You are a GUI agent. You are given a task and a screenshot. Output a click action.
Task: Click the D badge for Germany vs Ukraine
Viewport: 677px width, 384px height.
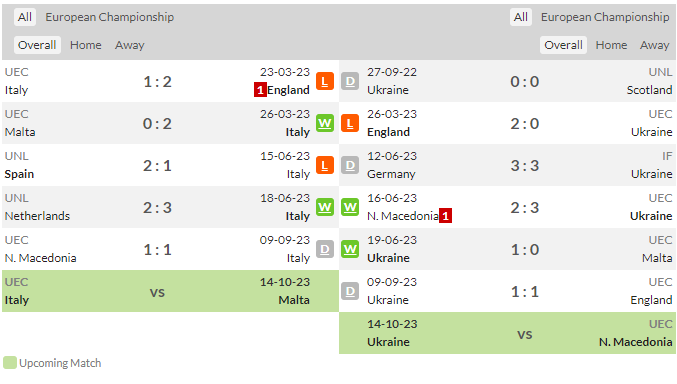tap(350, 165)
